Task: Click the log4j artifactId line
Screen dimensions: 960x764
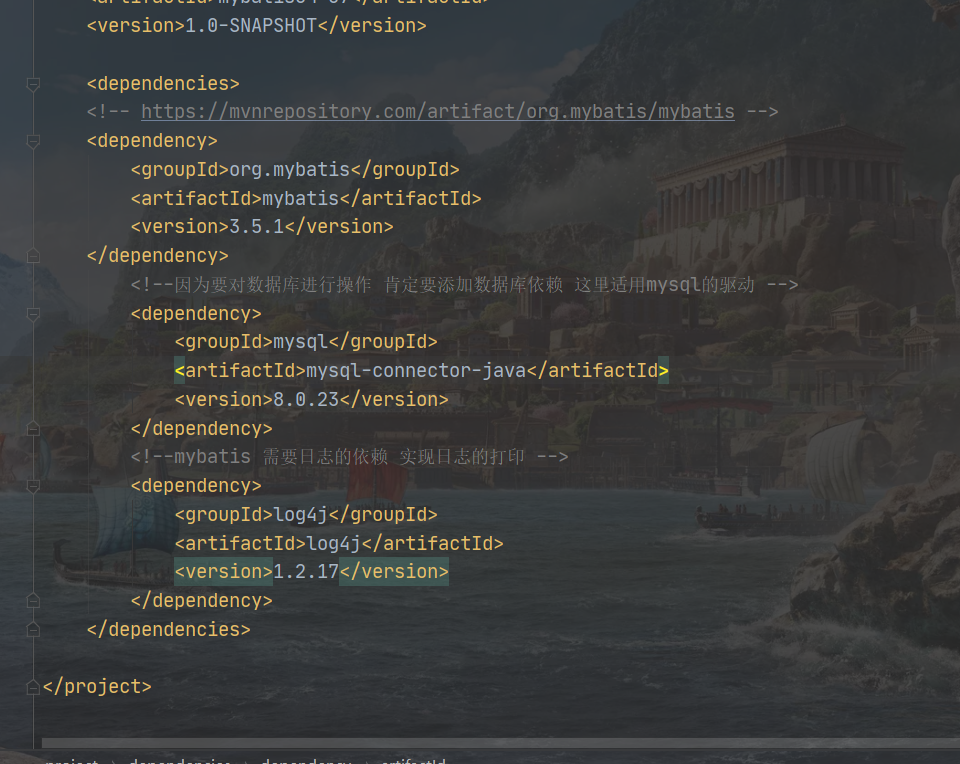Action: coord(339,544)
